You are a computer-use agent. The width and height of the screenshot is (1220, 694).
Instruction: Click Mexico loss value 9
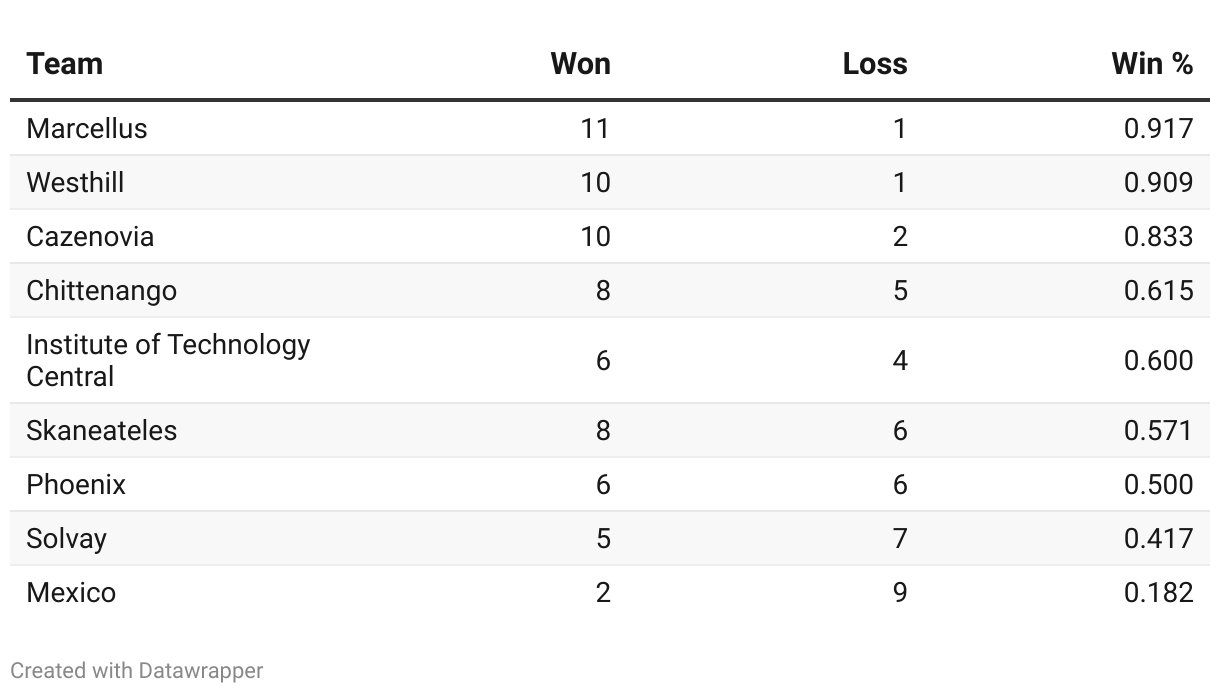coord(900,592)
